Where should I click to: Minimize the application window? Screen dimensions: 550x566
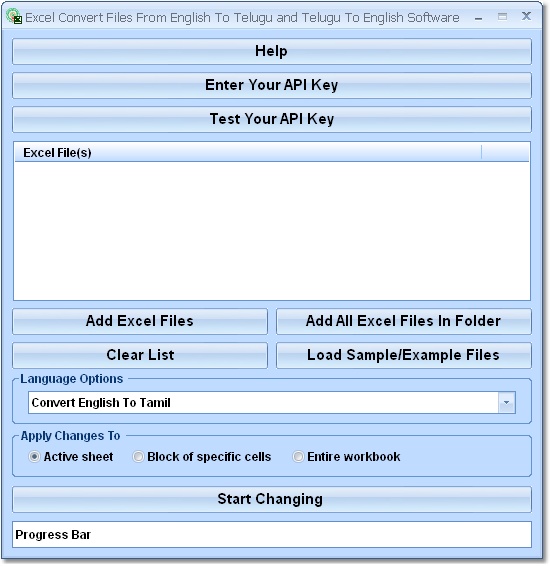click(479, 17)
